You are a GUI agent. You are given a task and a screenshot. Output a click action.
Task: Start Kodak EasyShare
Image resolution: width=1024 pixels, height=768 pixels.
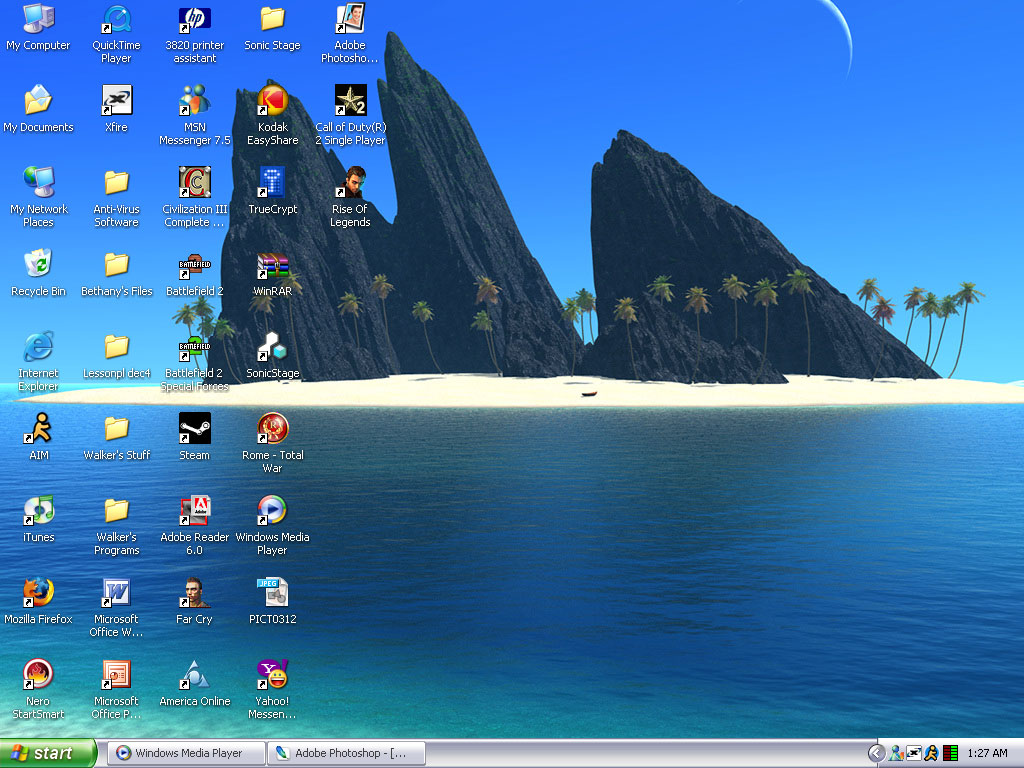click(x=272, y=102)
